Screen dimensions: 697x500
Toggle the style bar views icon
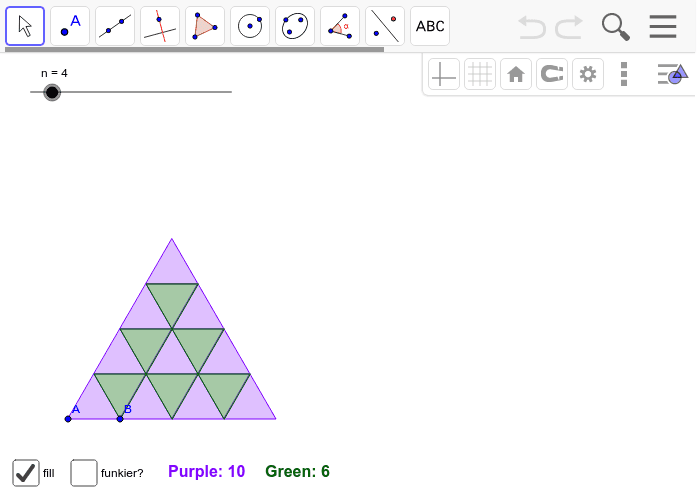click(673, 74)
